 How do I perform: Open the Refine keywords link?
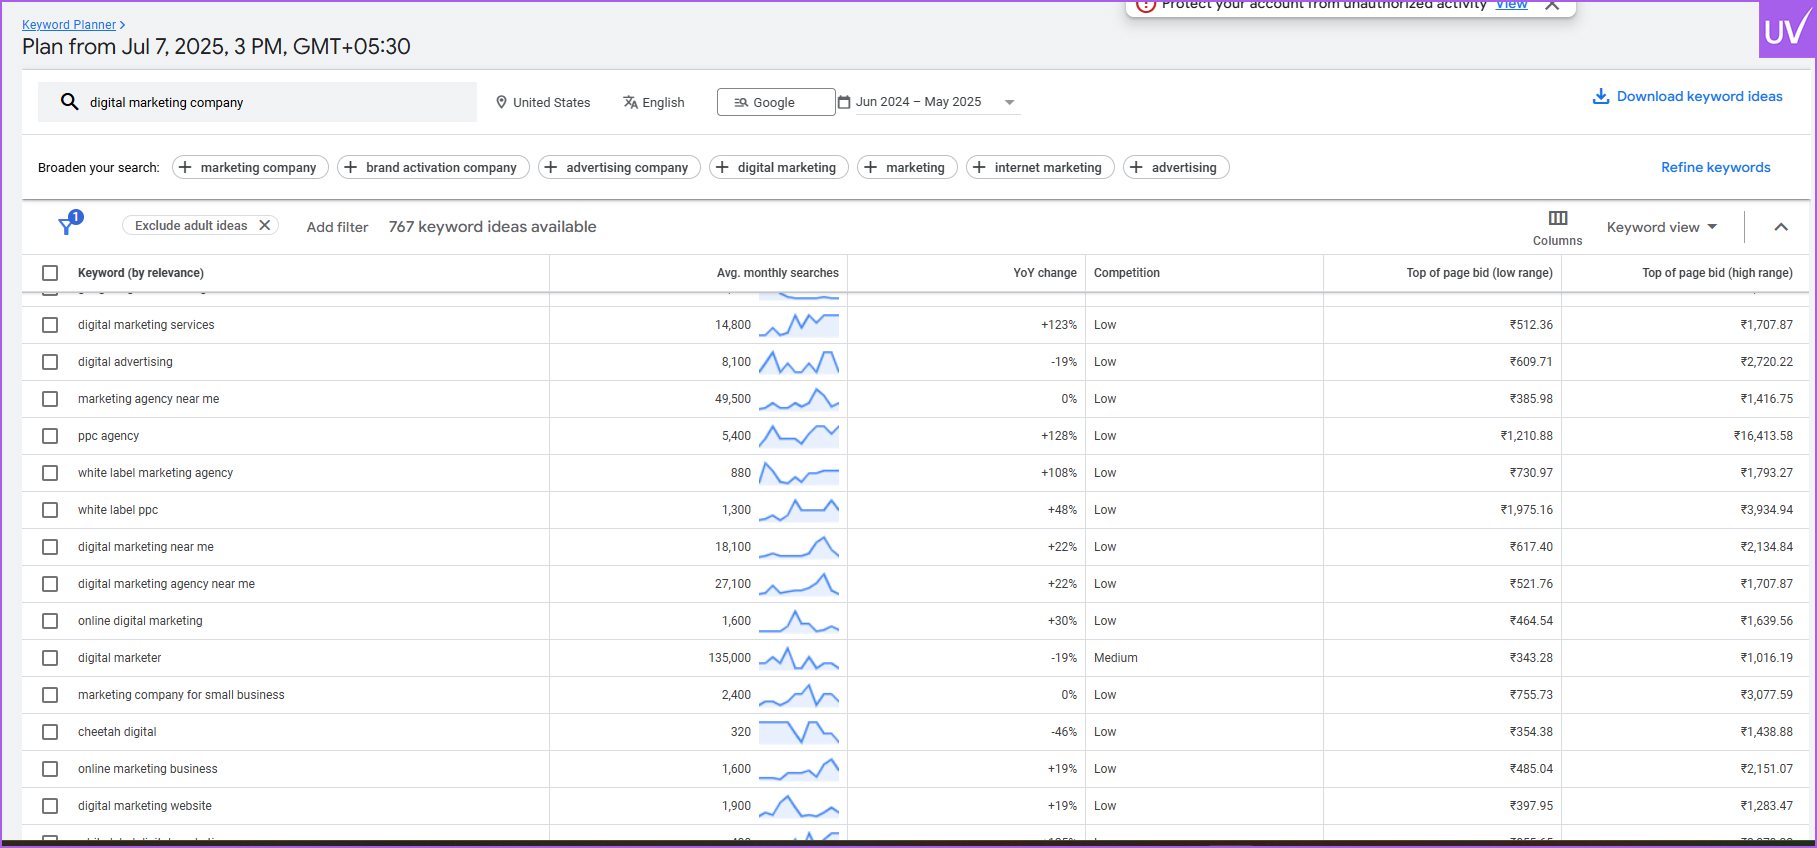click(x=1715, y=167)
